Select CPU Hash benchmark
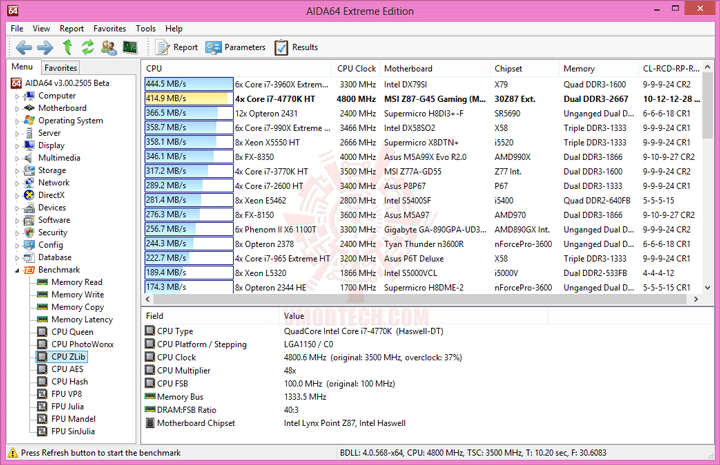This screenshot has width=720, height=465. [69, 381]
